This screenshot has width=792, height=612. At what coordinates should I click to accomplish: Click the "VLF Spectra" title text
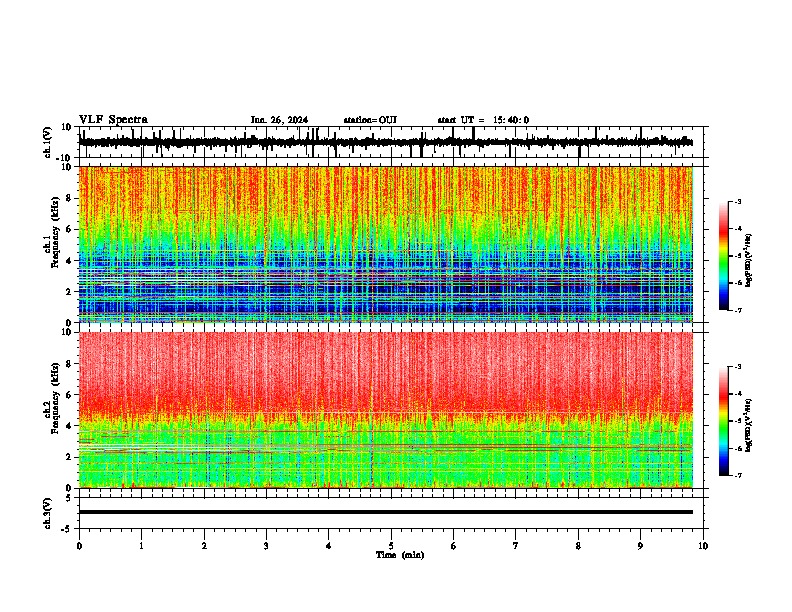[x=113, y=120]
